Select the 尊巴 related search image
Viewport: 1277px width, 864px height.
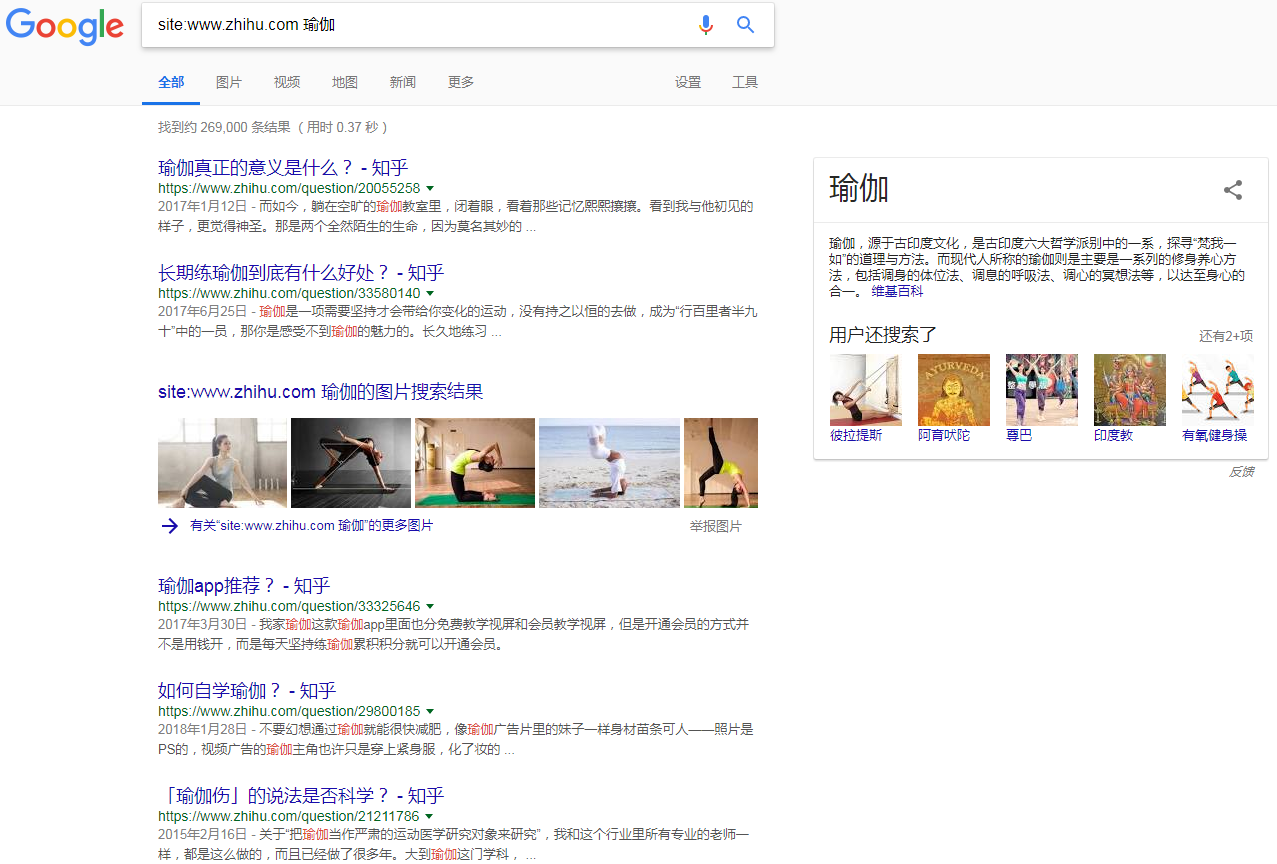click(1041, 390)
